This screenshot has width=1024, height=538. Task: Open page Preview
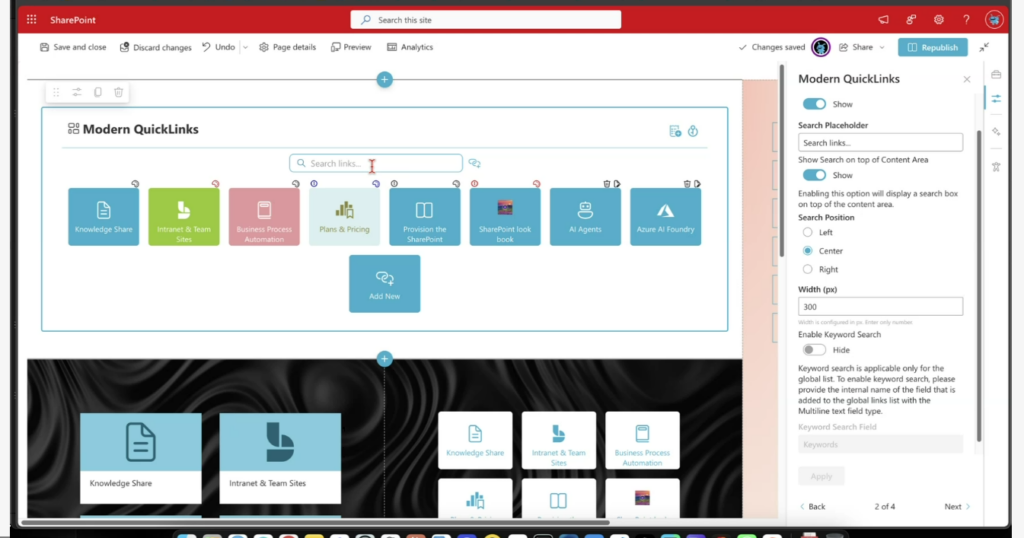pos(351,47)
